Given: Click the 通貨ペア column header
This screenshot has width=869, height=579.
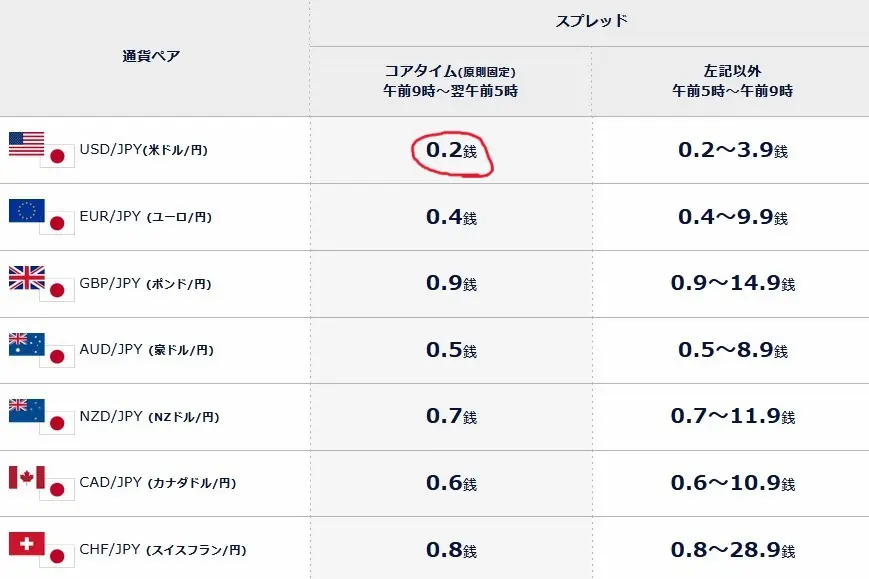Looking at the screenshot, I should click(x=151, y=56).
